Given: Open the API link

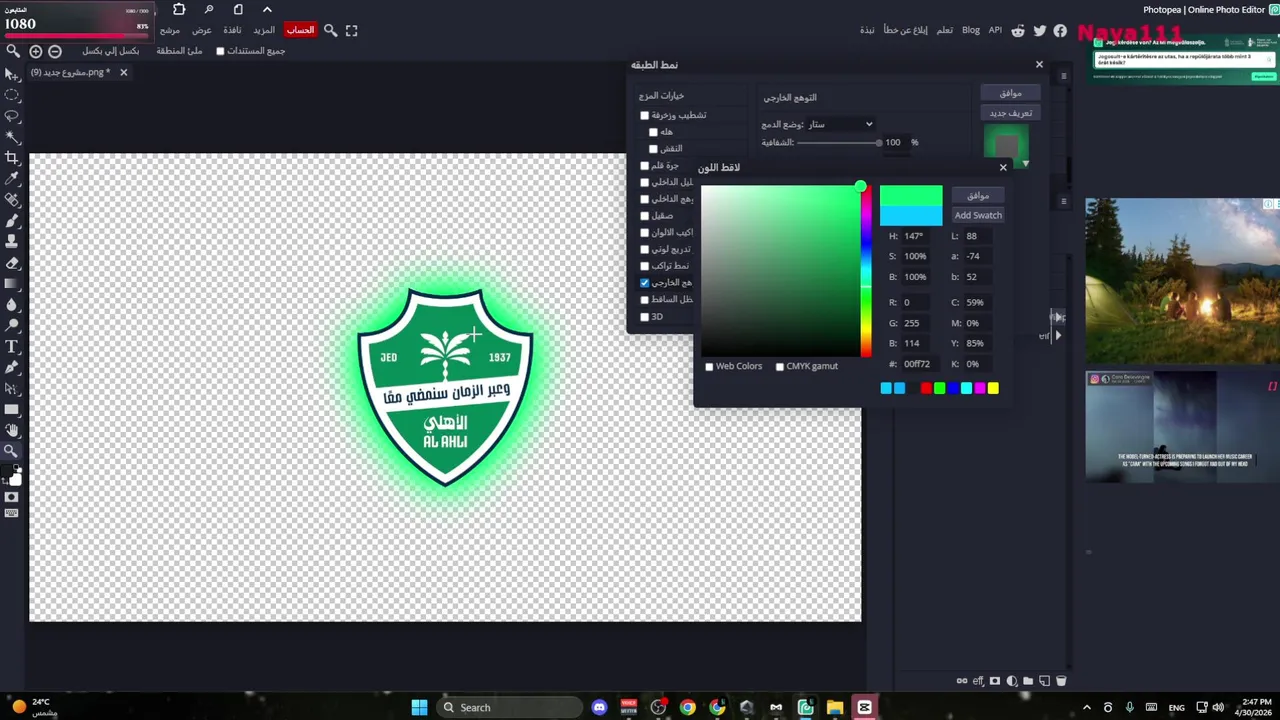Looking at the screenshot, I should [x=995, y=30].
